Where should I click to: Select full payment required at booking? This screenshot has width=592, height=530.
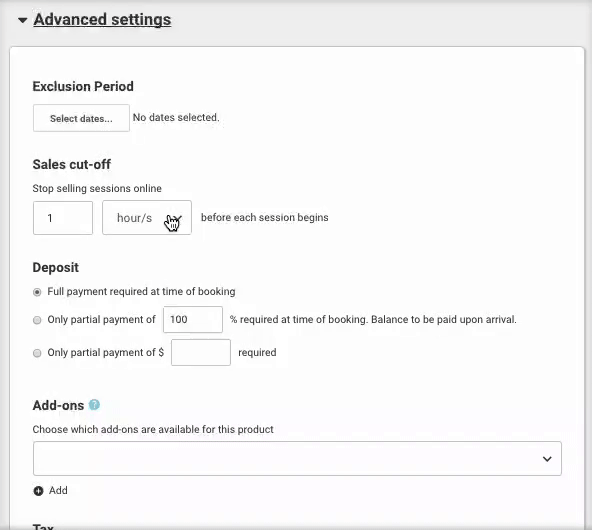point(37,292)
